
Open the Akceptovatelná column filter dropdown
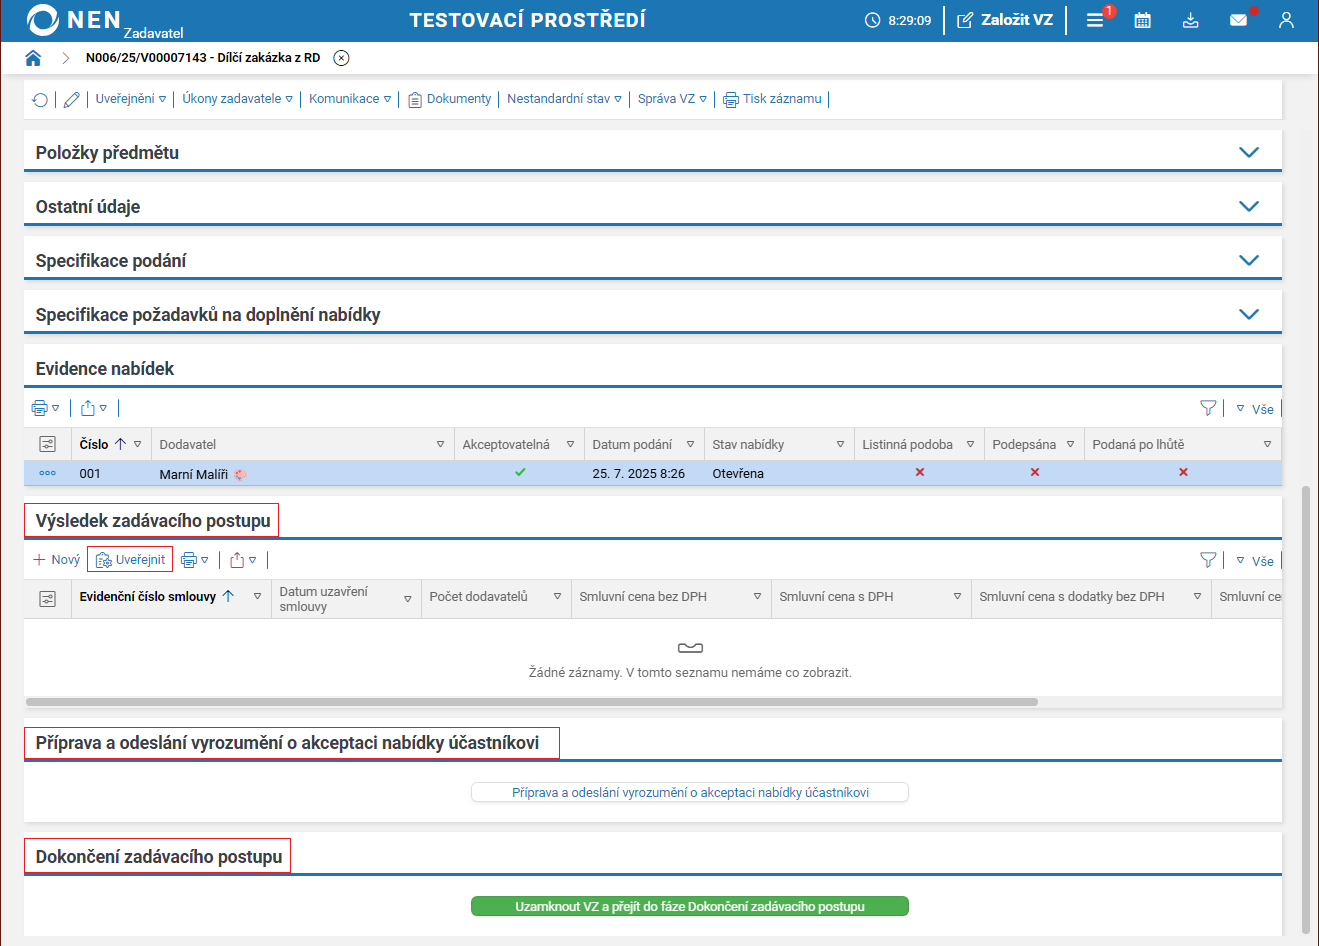570,444
